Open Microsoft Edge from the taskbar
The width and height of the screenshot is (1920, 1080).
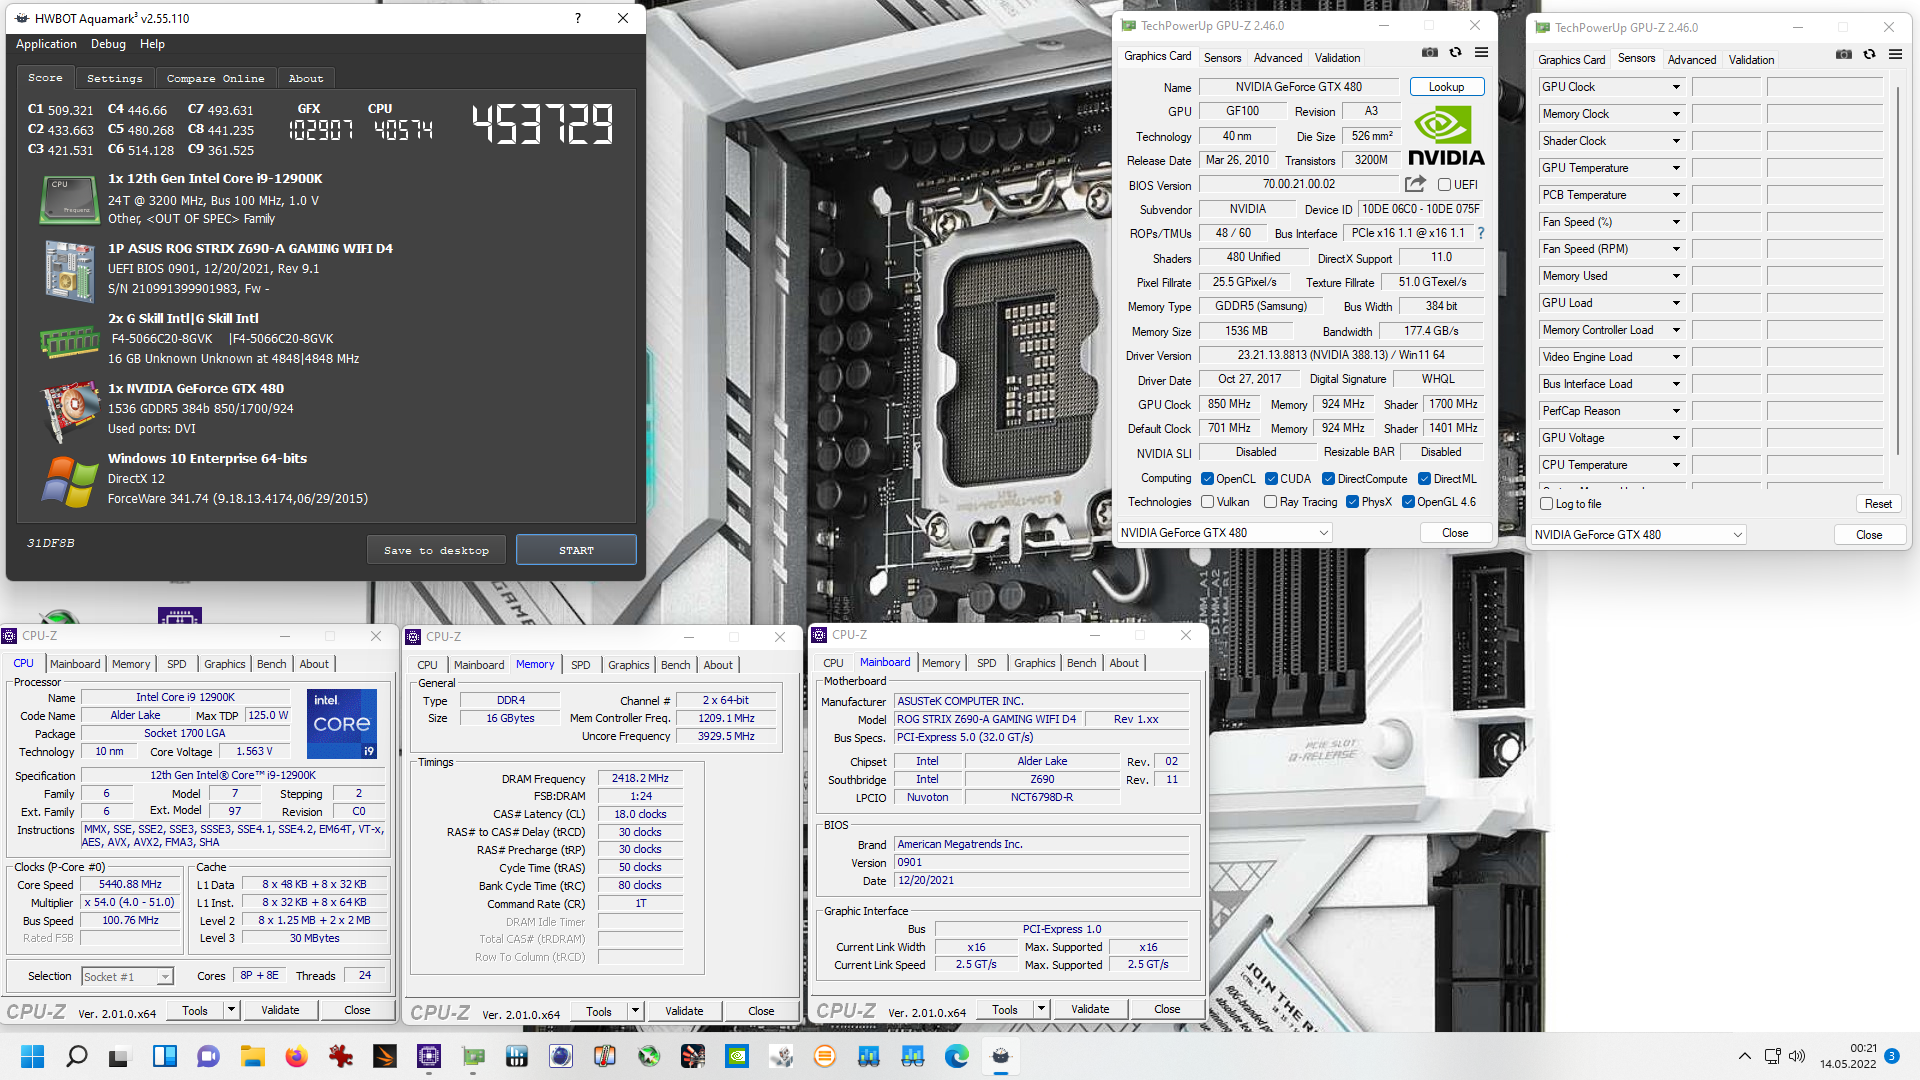(956, 1056)
